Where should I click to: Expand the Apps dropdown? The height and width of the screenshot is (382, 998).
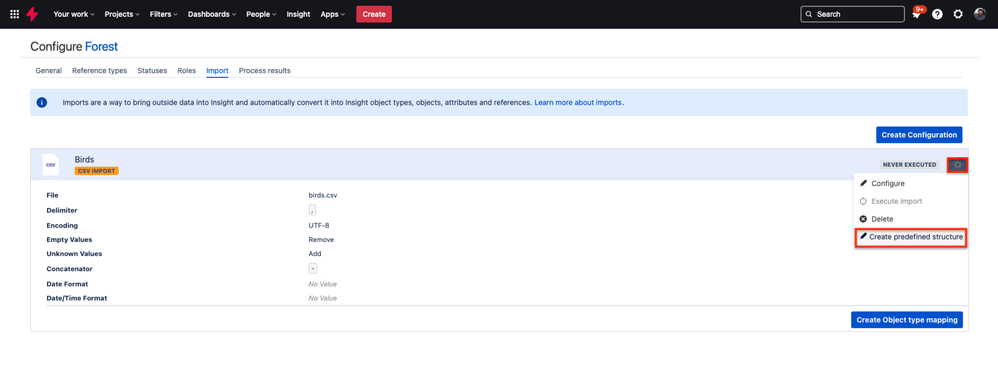pyautogui.click(x=333, y=14)
